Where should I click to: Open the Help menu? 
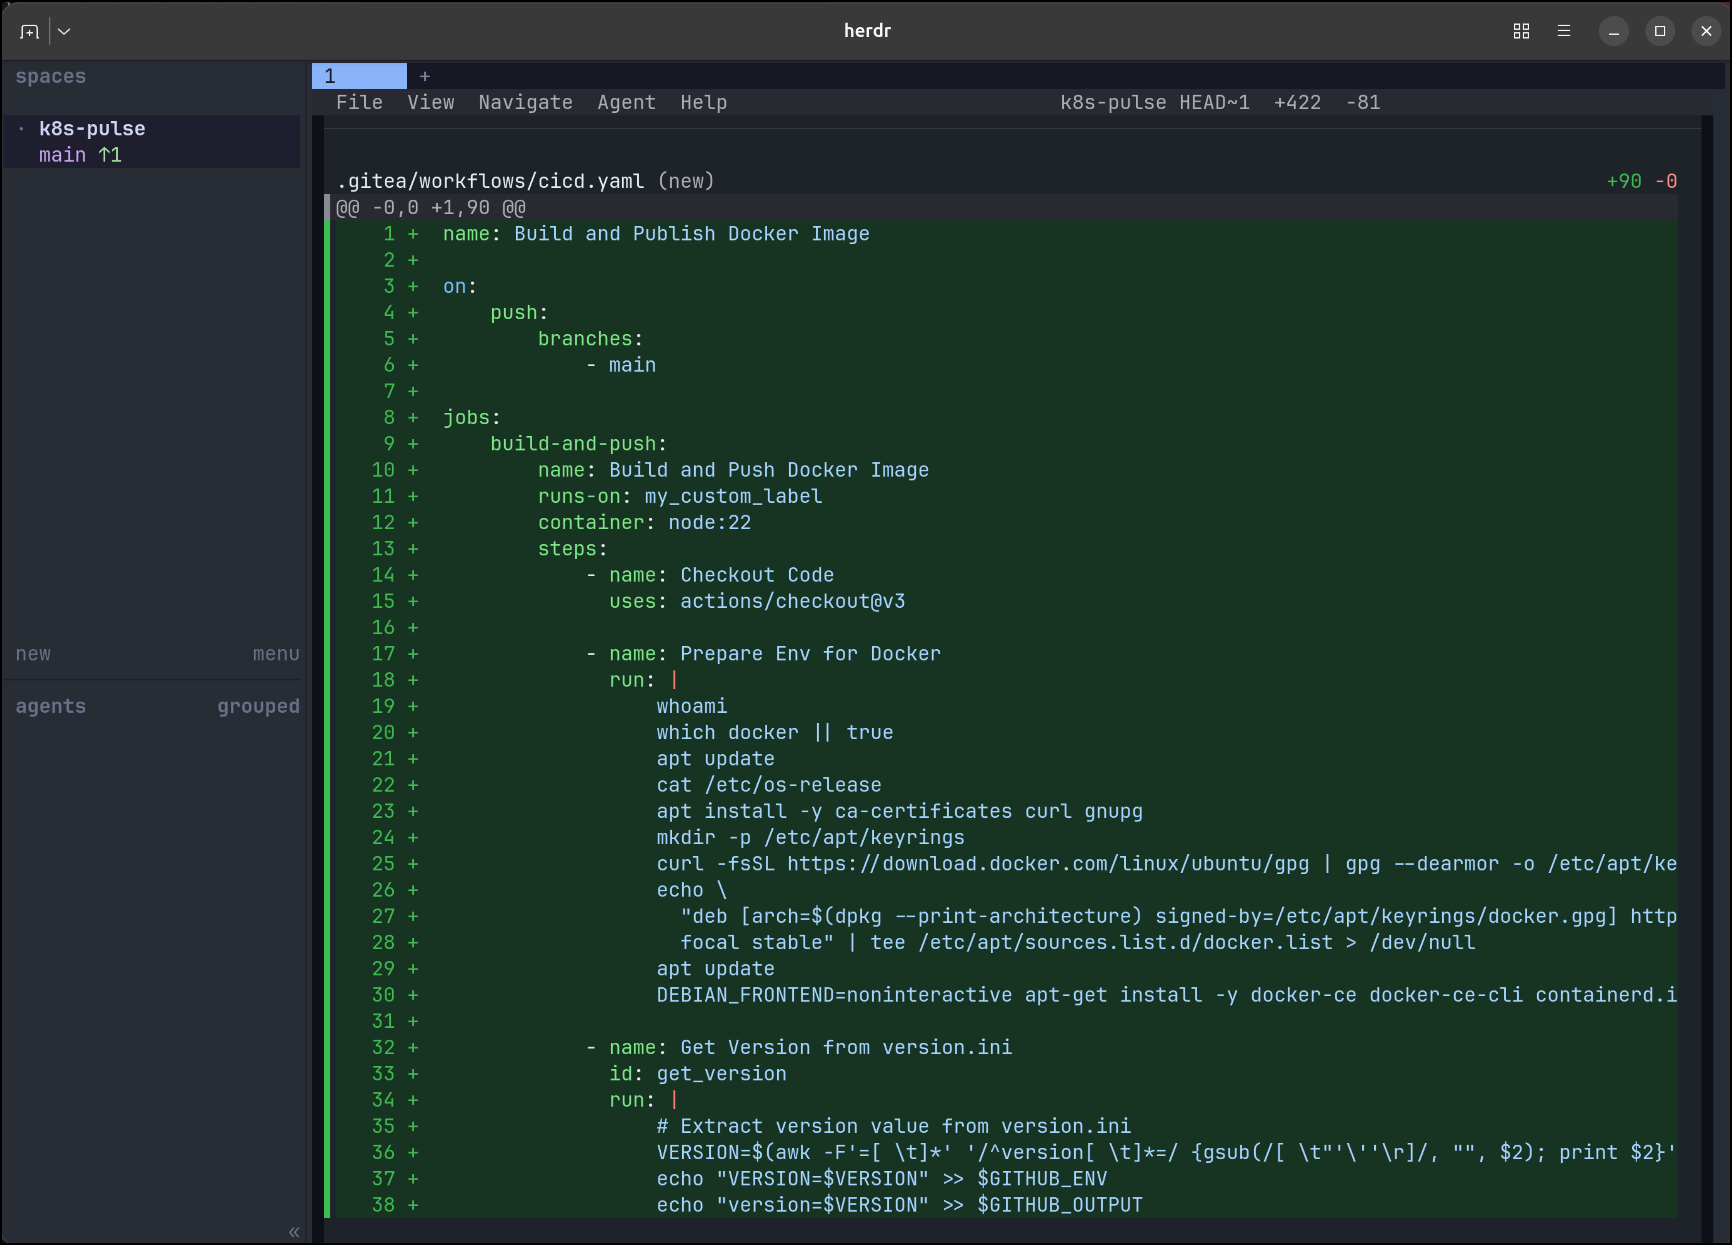[704, 102]
